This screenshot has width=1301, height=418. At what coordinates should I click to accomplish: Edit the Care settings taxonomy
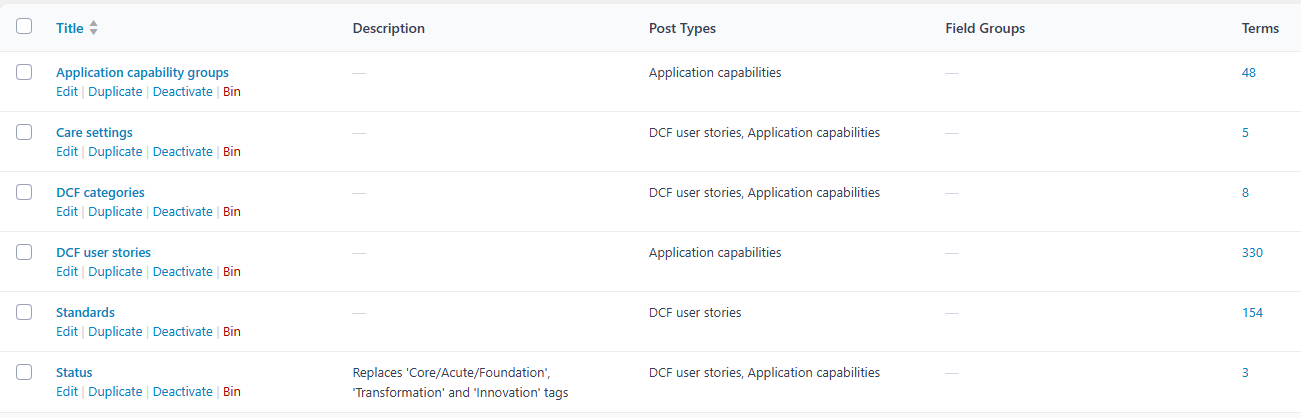tap(67, 152)
